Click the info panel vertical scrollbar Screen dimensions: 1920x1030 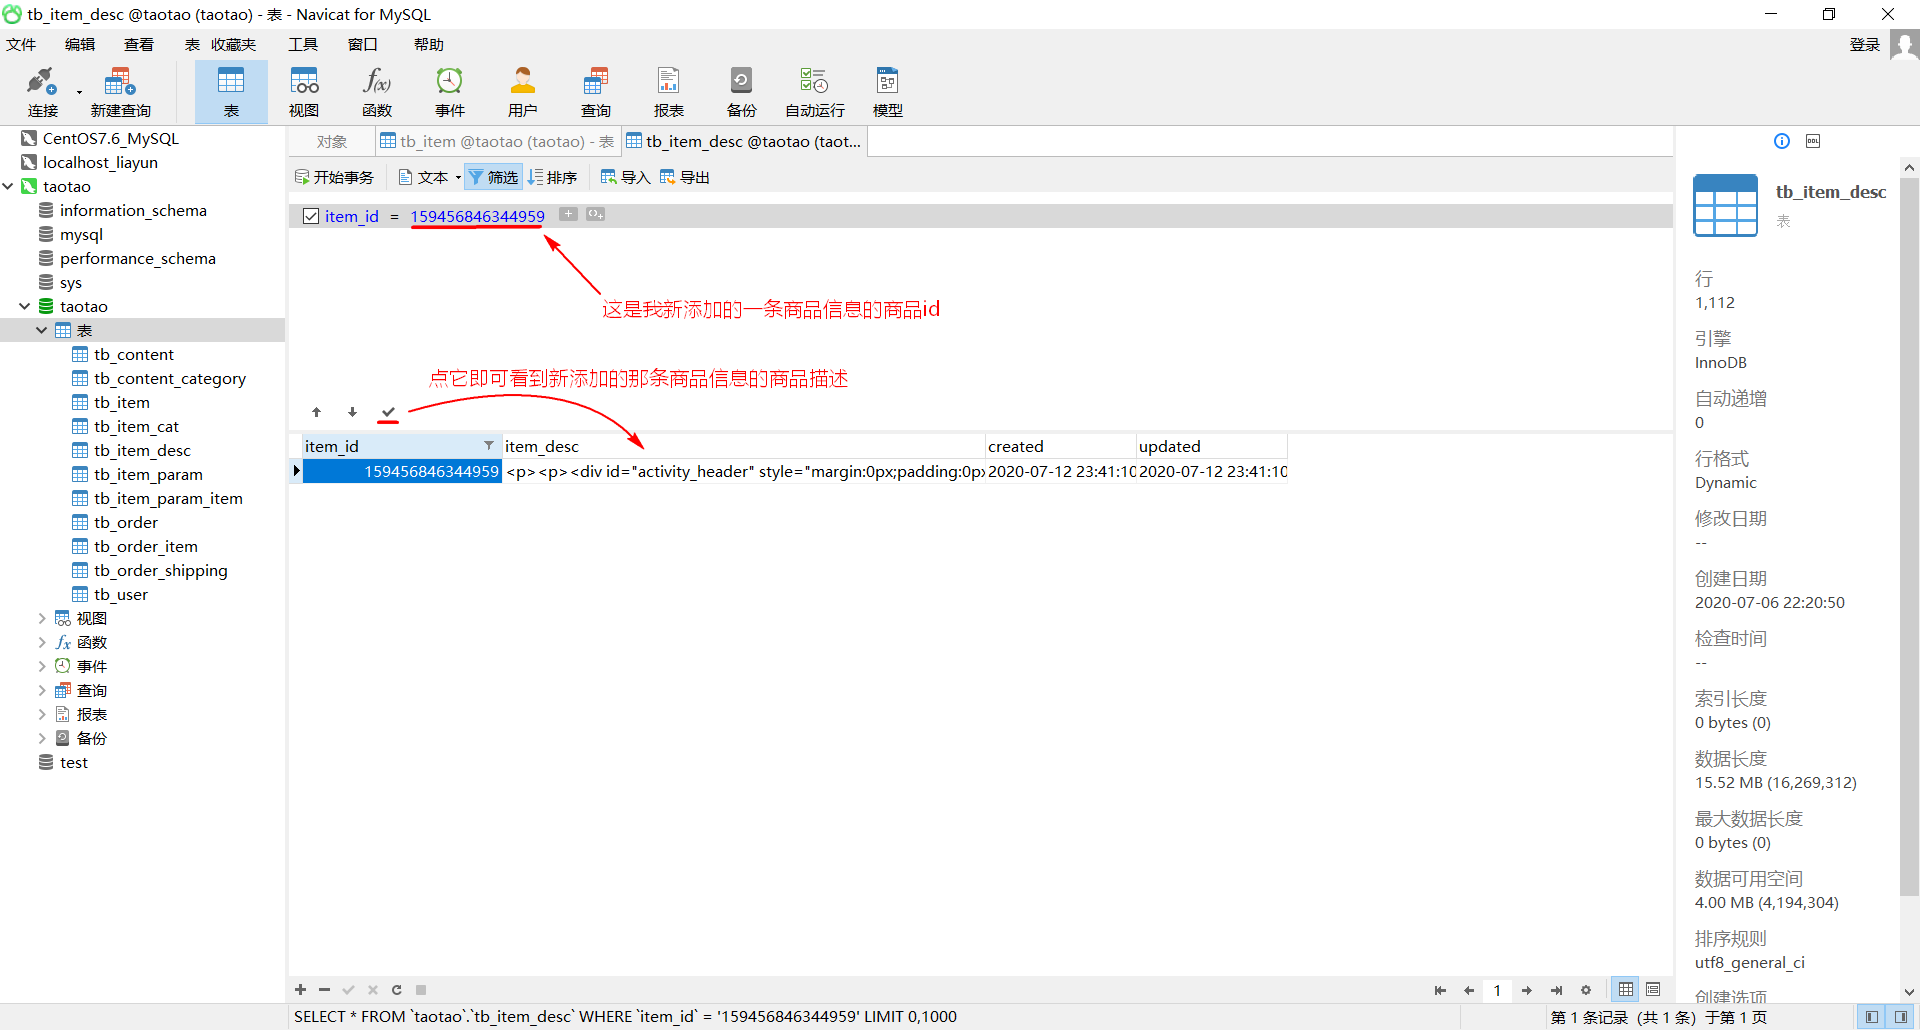[x=1909, y=536]
